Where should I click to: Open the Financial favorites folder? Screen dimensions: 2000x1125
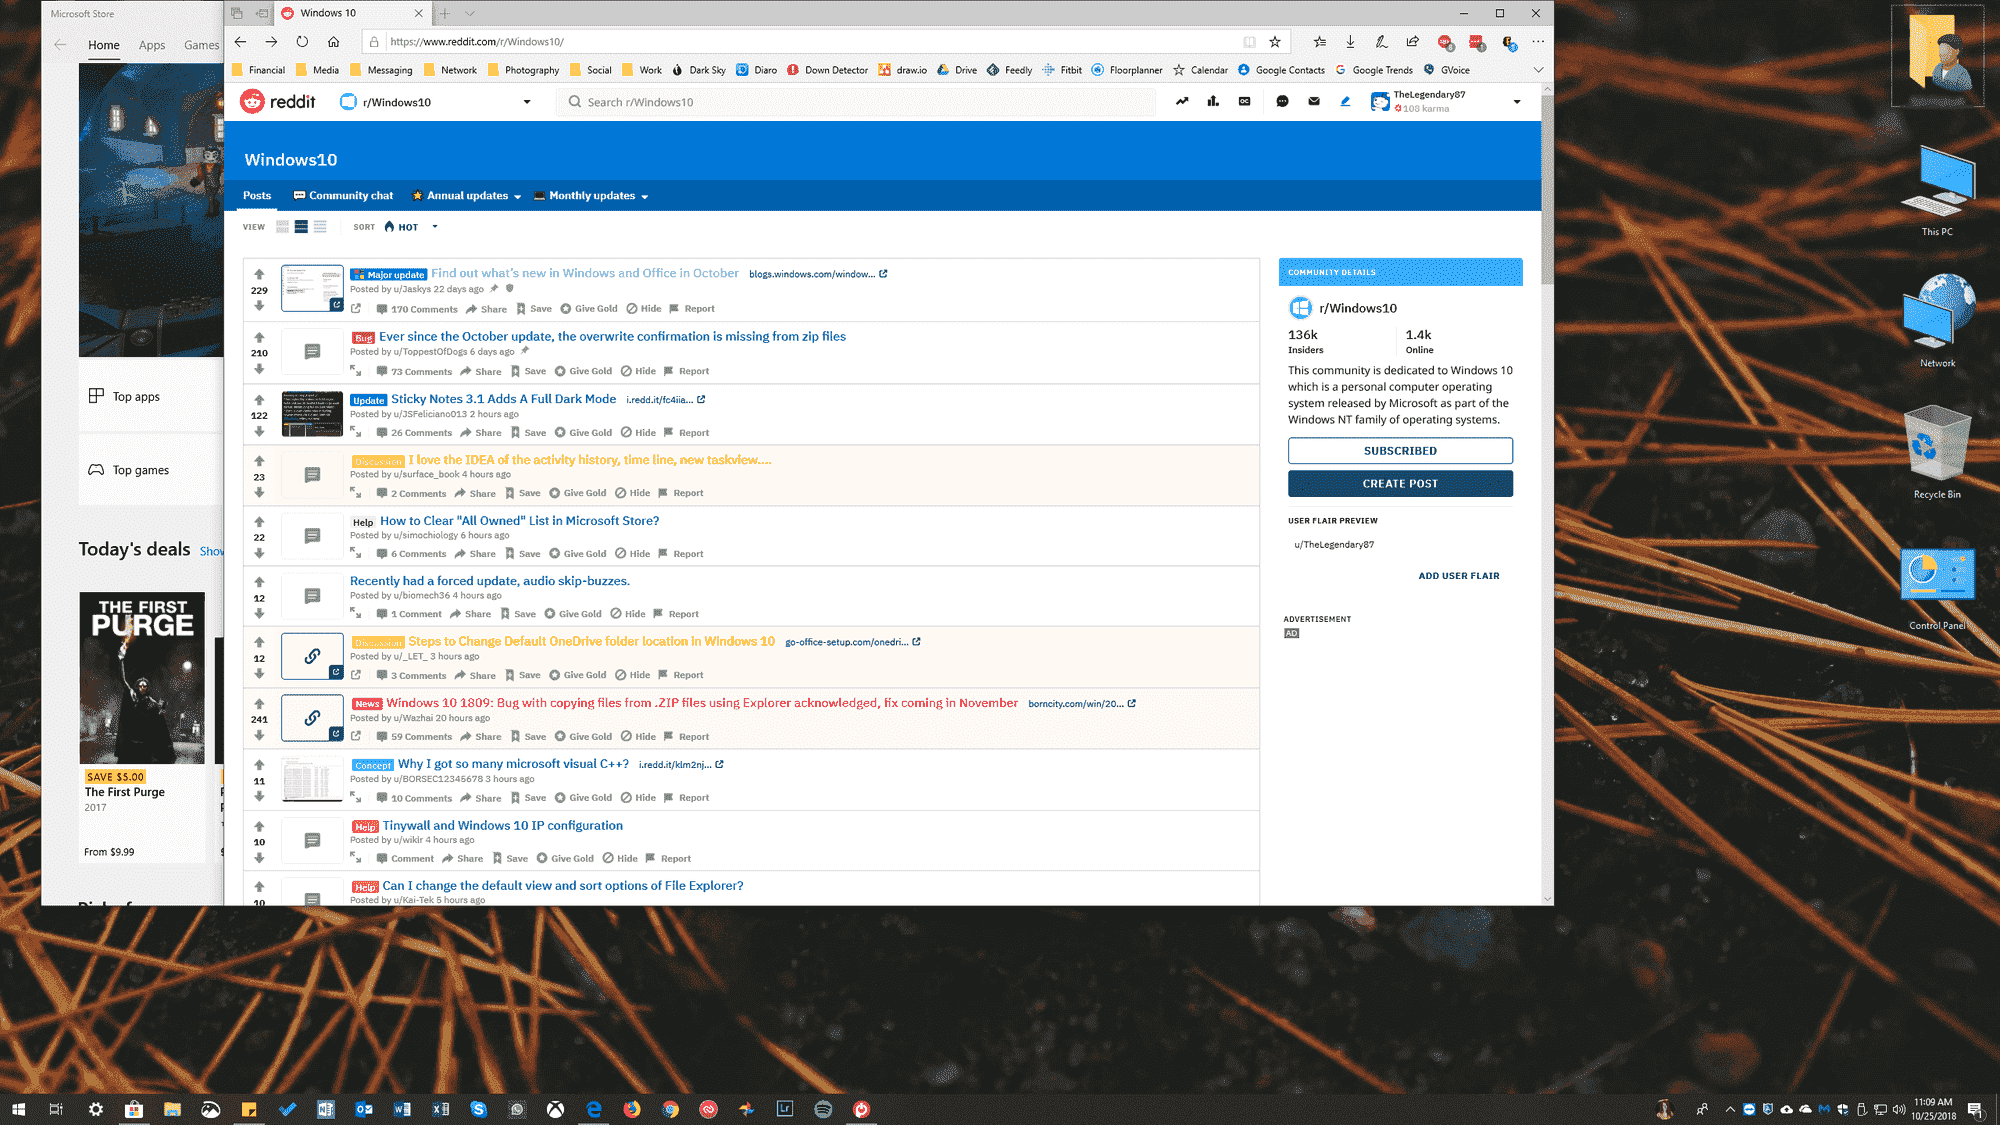point(259,70)
